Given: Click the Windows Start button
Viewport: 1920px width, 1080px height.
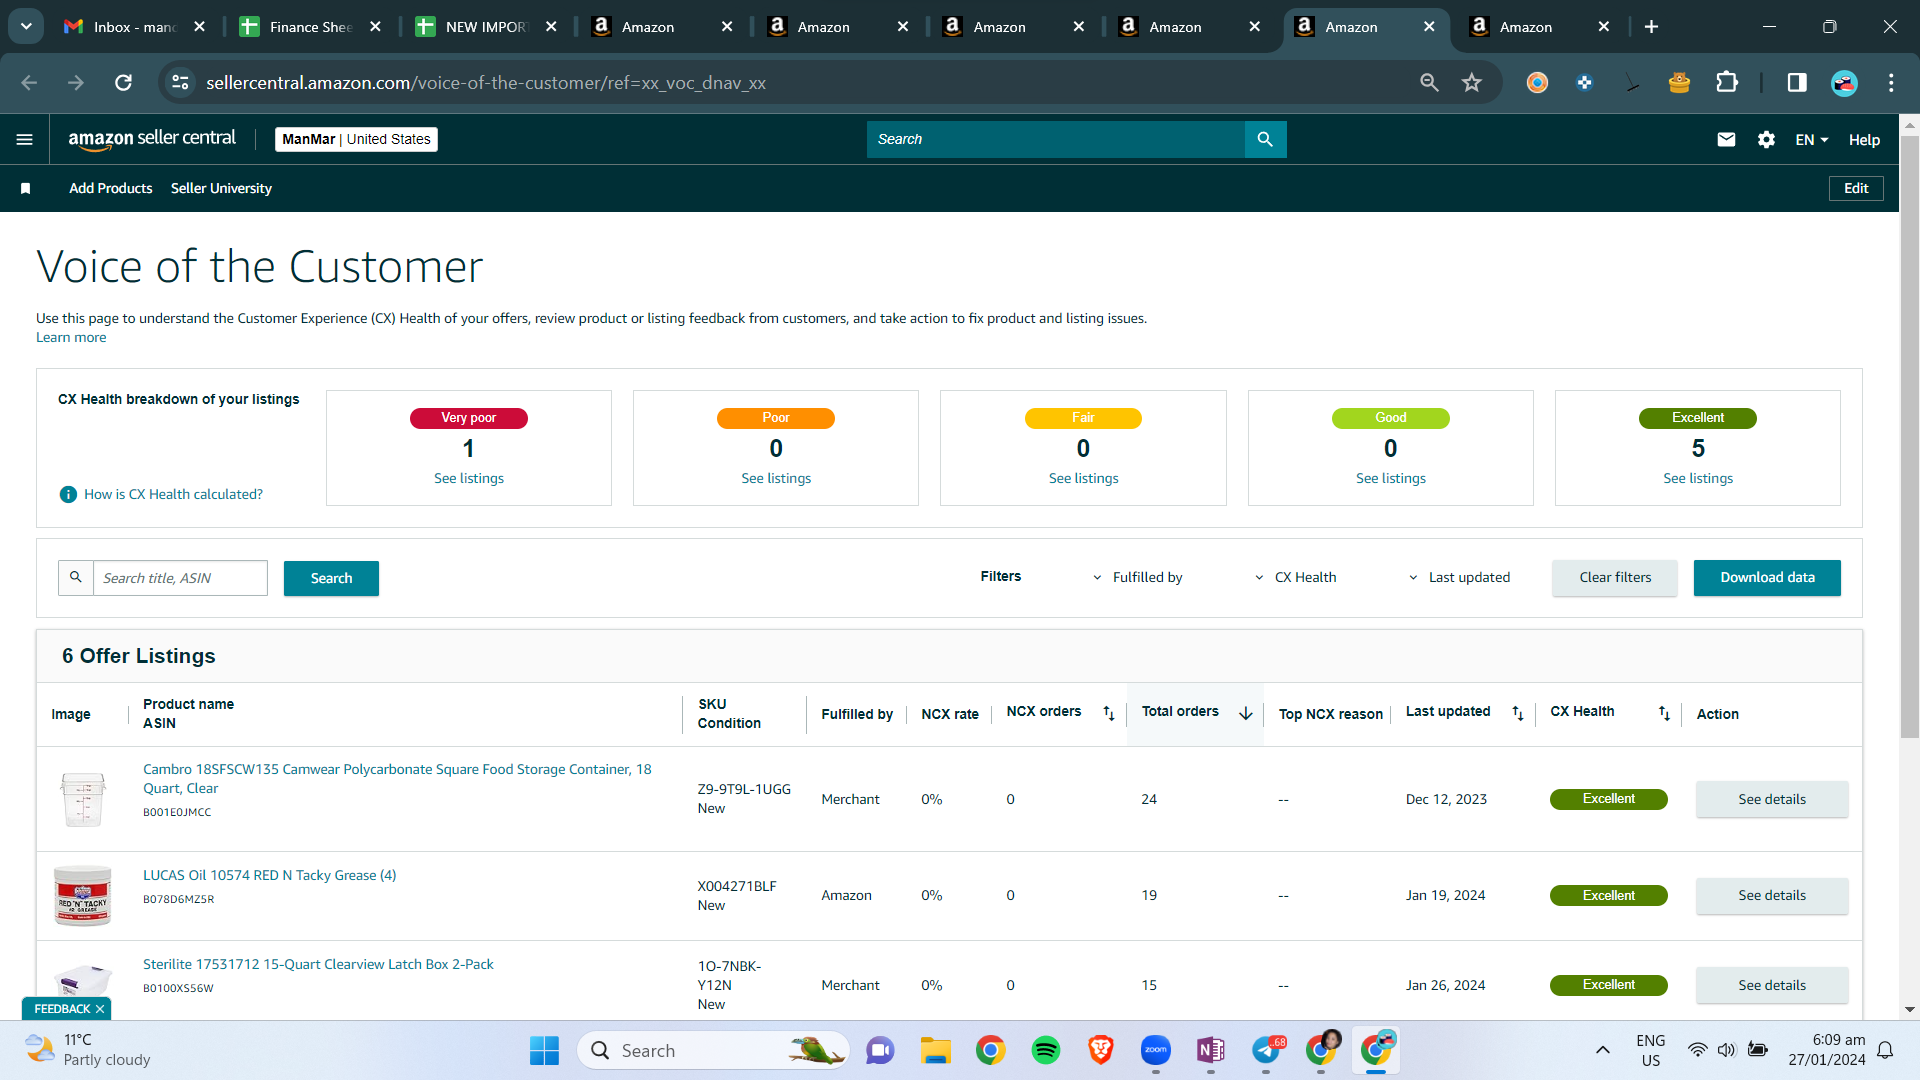Looking at the screenshot, I should tap(544, 1050).
